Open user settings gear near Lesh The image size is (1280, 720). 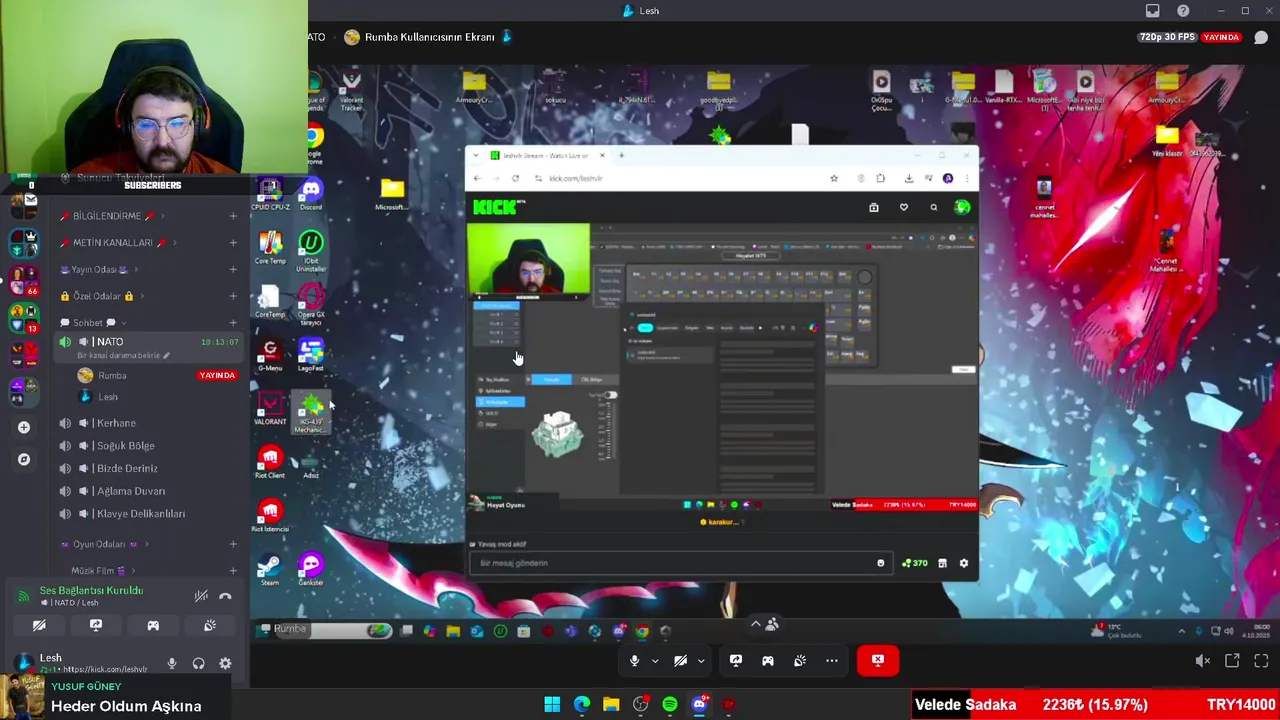point(225,663)
